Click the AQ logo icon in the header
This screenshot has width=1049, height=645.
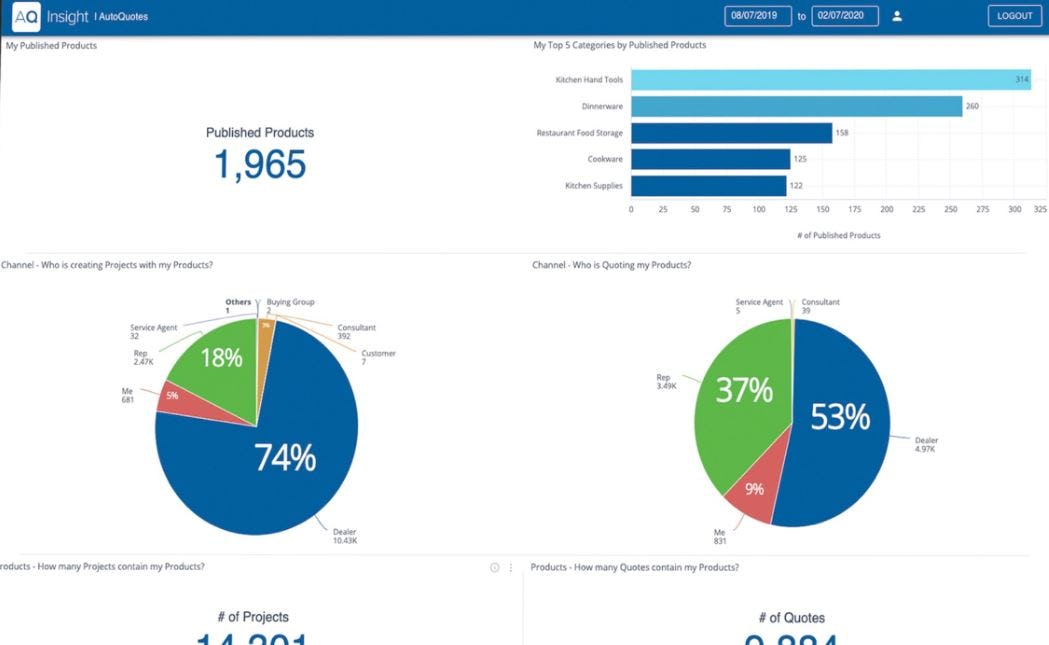[27, 15]
